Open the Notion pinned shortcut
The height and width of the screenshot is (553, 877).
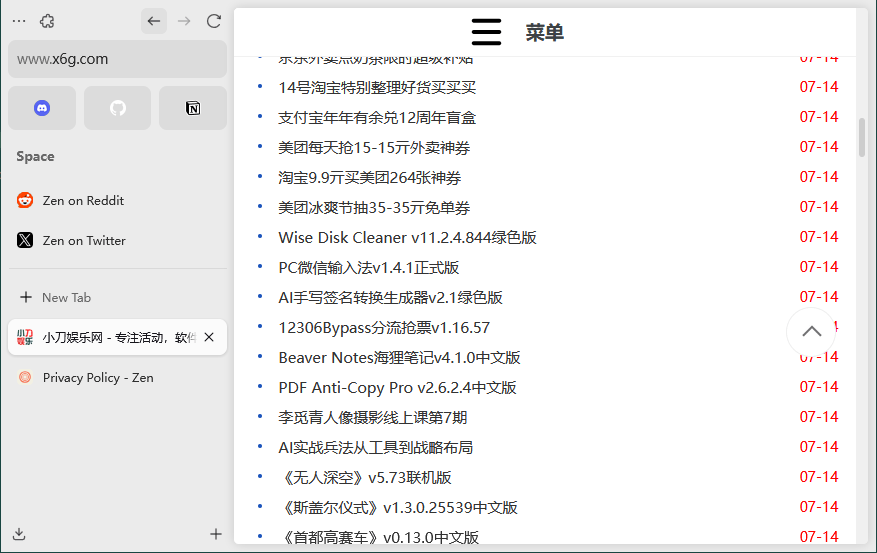tap(193, 108)
